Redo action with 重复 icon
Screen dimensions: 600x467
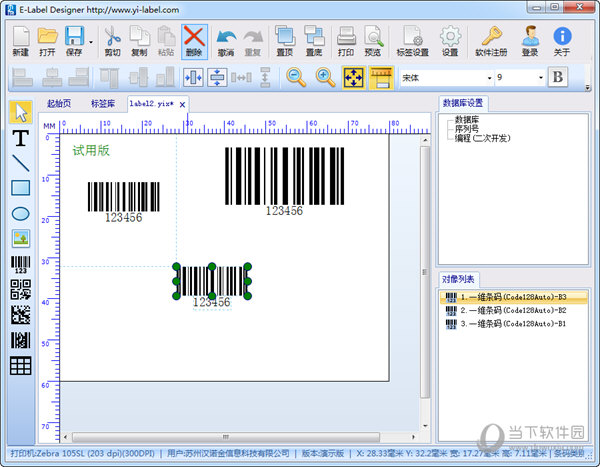[x=253, y=41]
